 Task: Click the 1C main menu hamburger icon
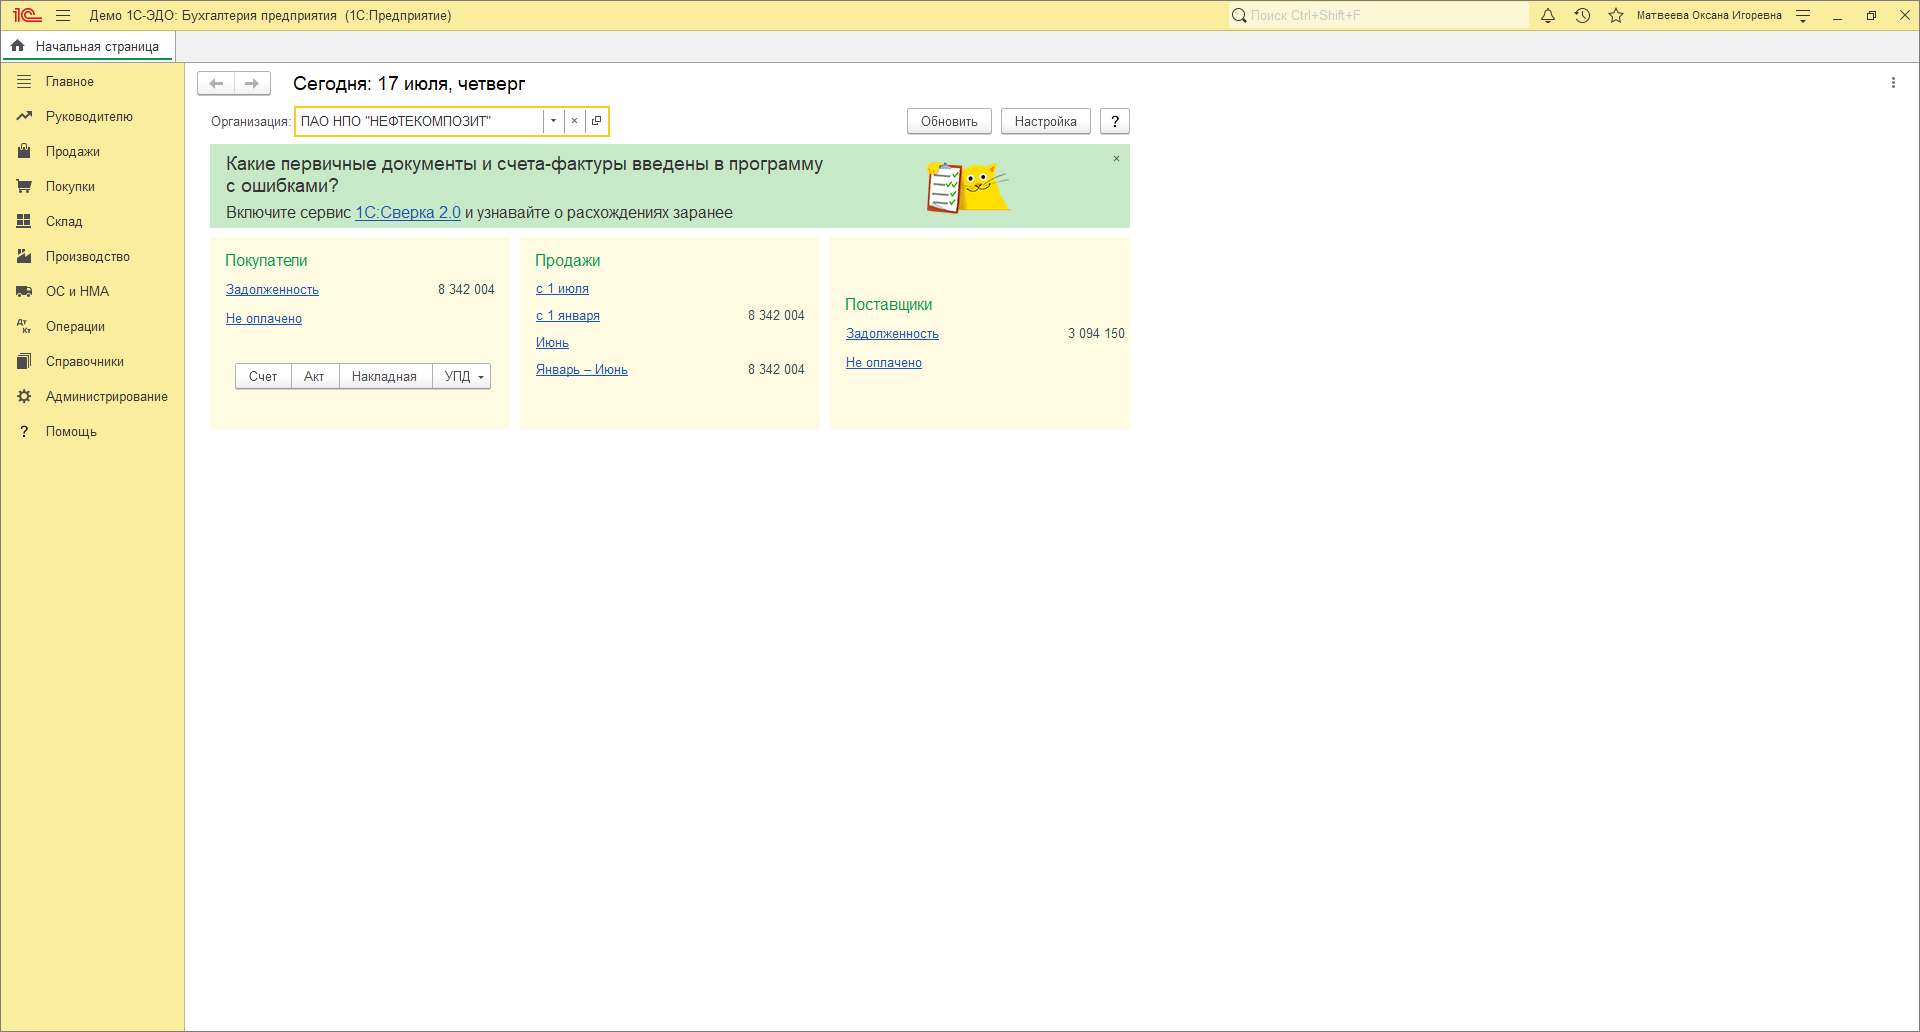pyautogui.click(x=63, y=16)
